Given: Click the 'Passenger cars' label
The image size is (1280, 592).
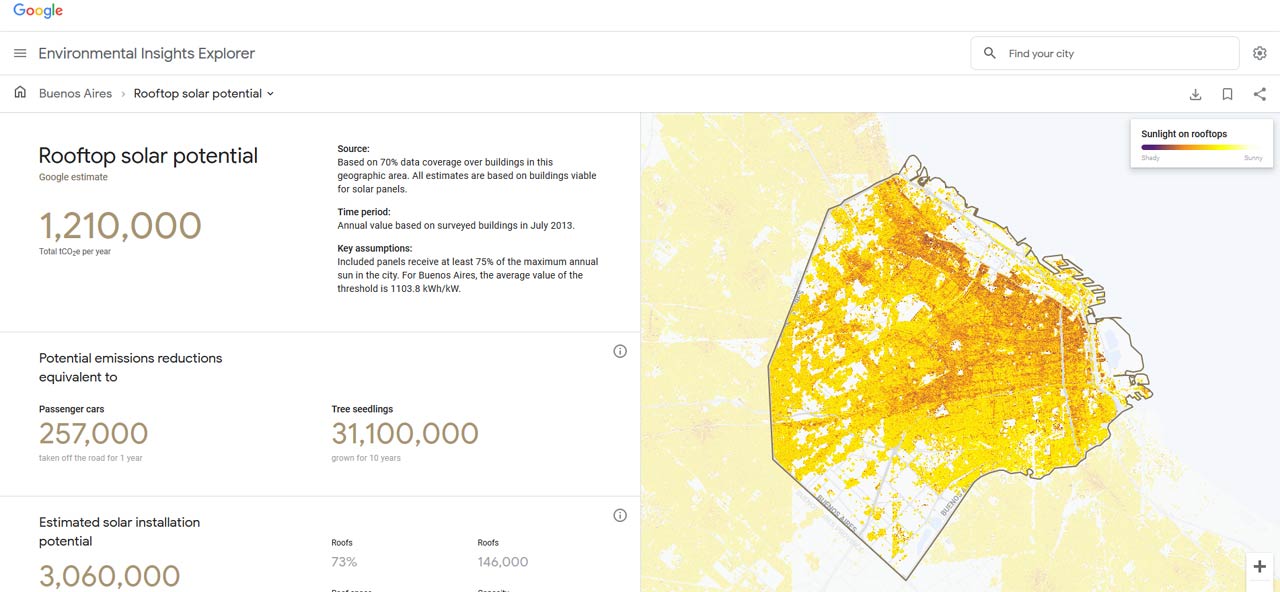Looking at the screenshot, I should (72, 409).
